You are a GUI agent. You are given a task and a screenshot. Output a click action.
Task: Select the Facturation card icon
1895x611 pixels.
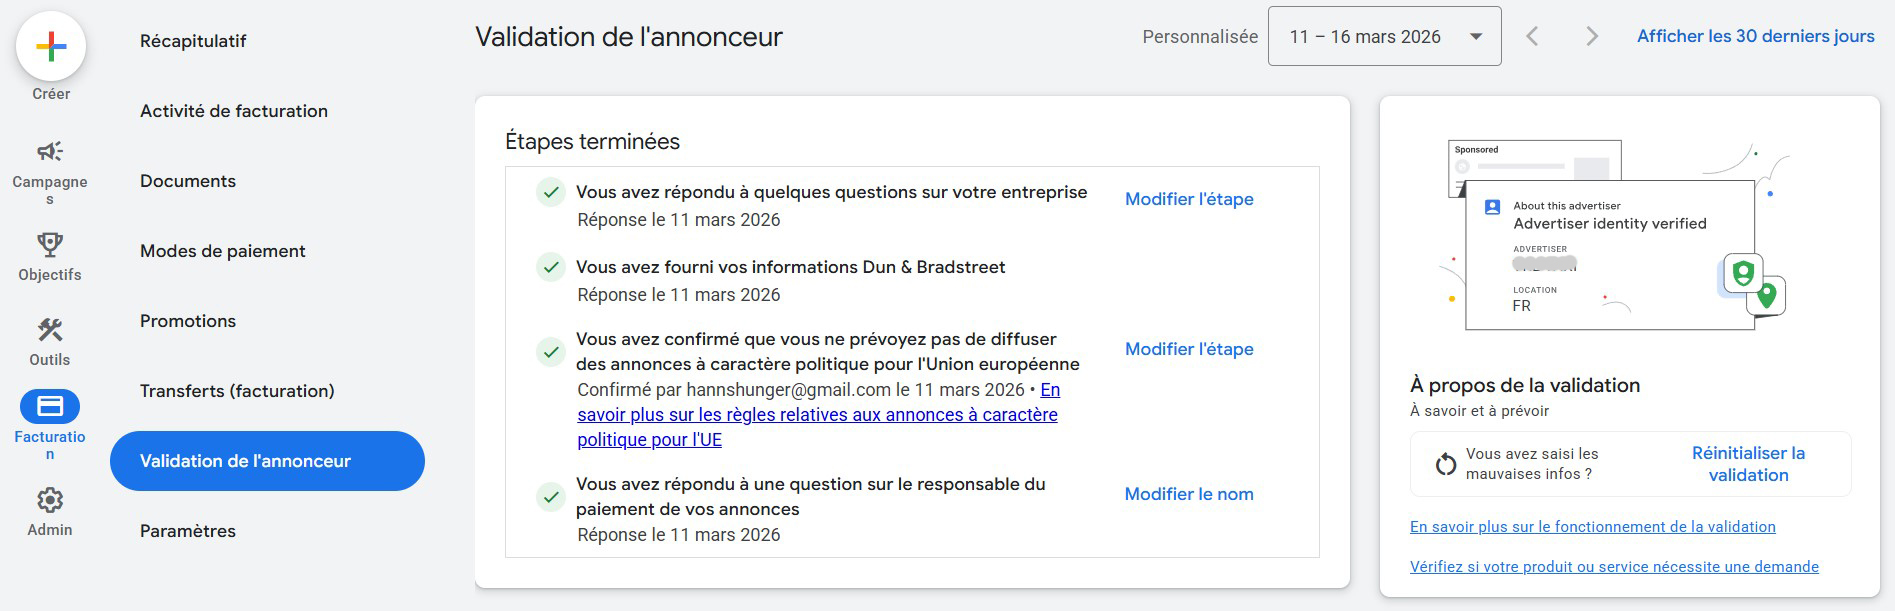tap(50, 406)
